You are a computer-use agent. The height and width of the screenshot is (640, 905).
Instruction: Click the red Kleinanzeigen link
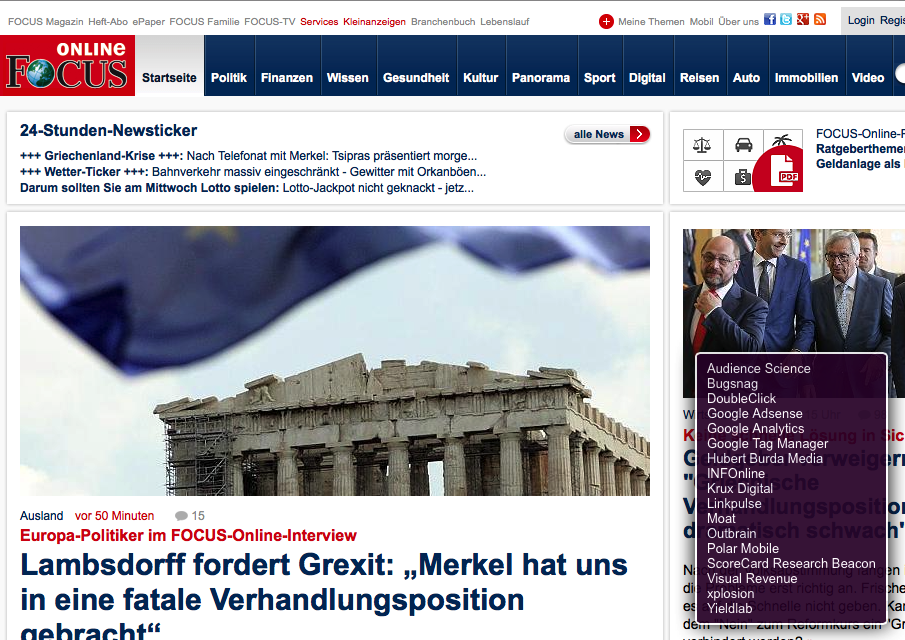click(375, 22)
